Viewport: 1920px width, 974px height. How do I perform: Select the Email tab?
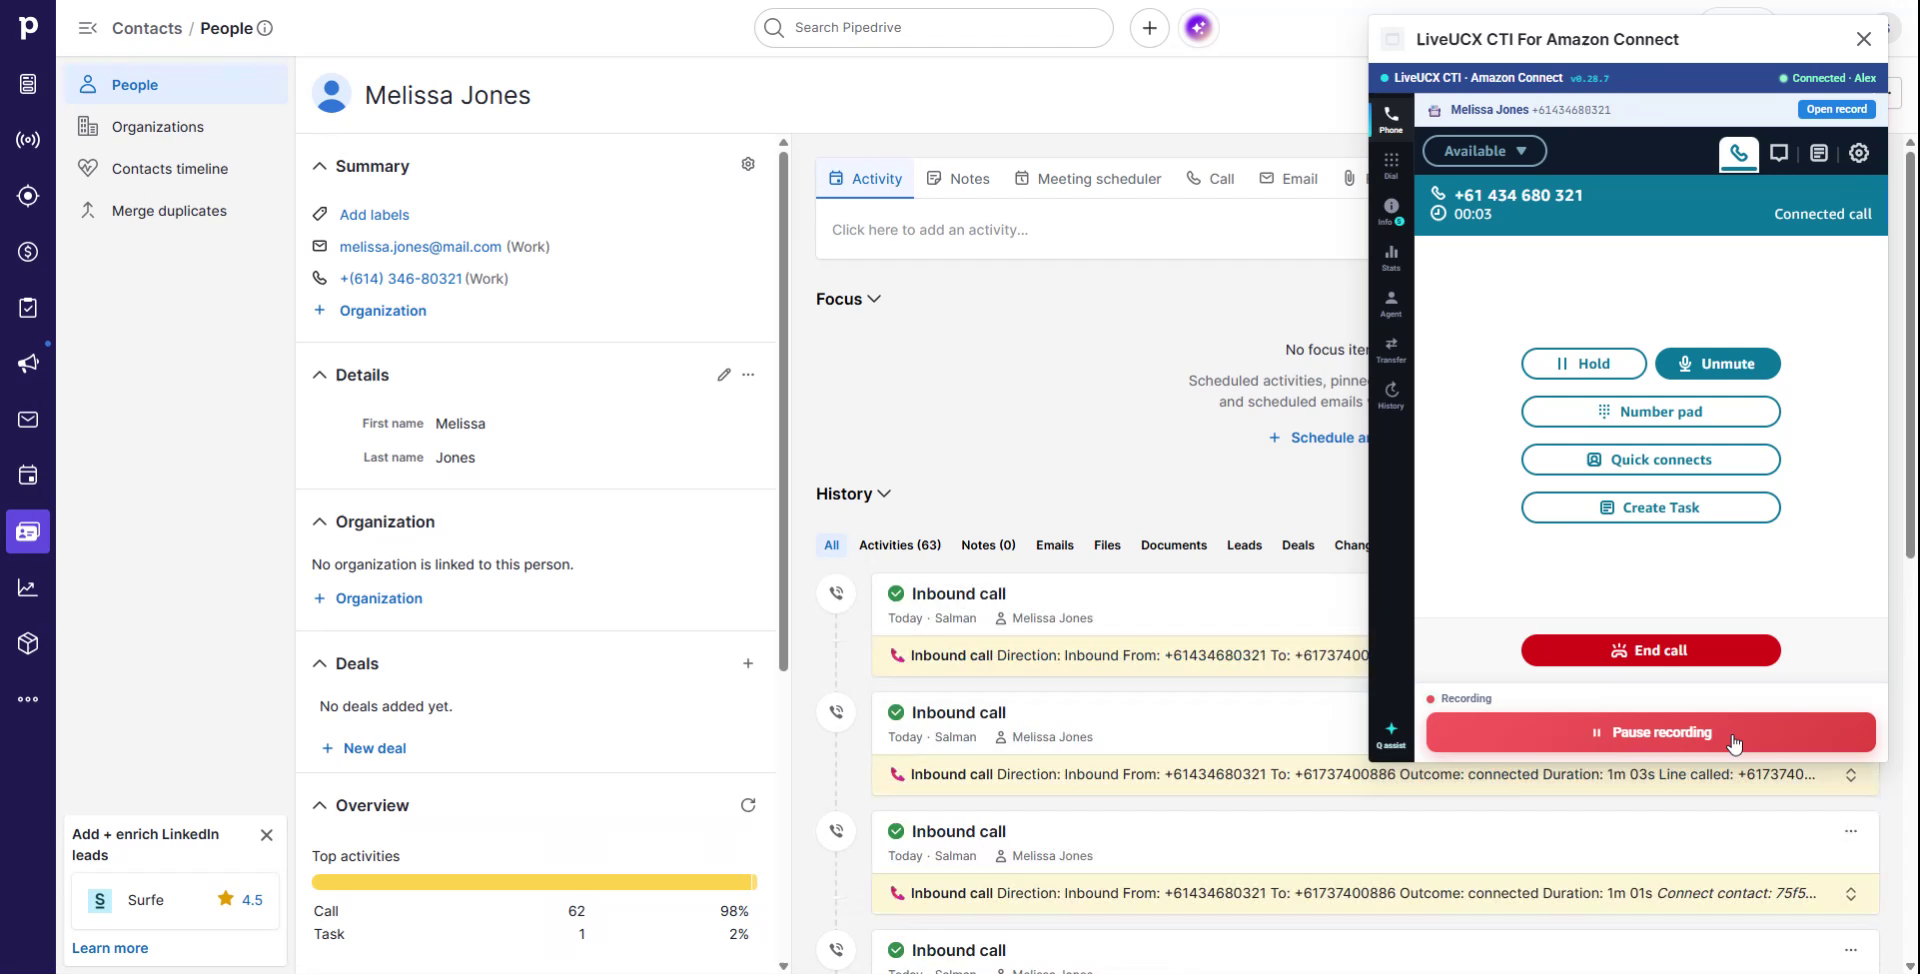(x=1288, y=179)
